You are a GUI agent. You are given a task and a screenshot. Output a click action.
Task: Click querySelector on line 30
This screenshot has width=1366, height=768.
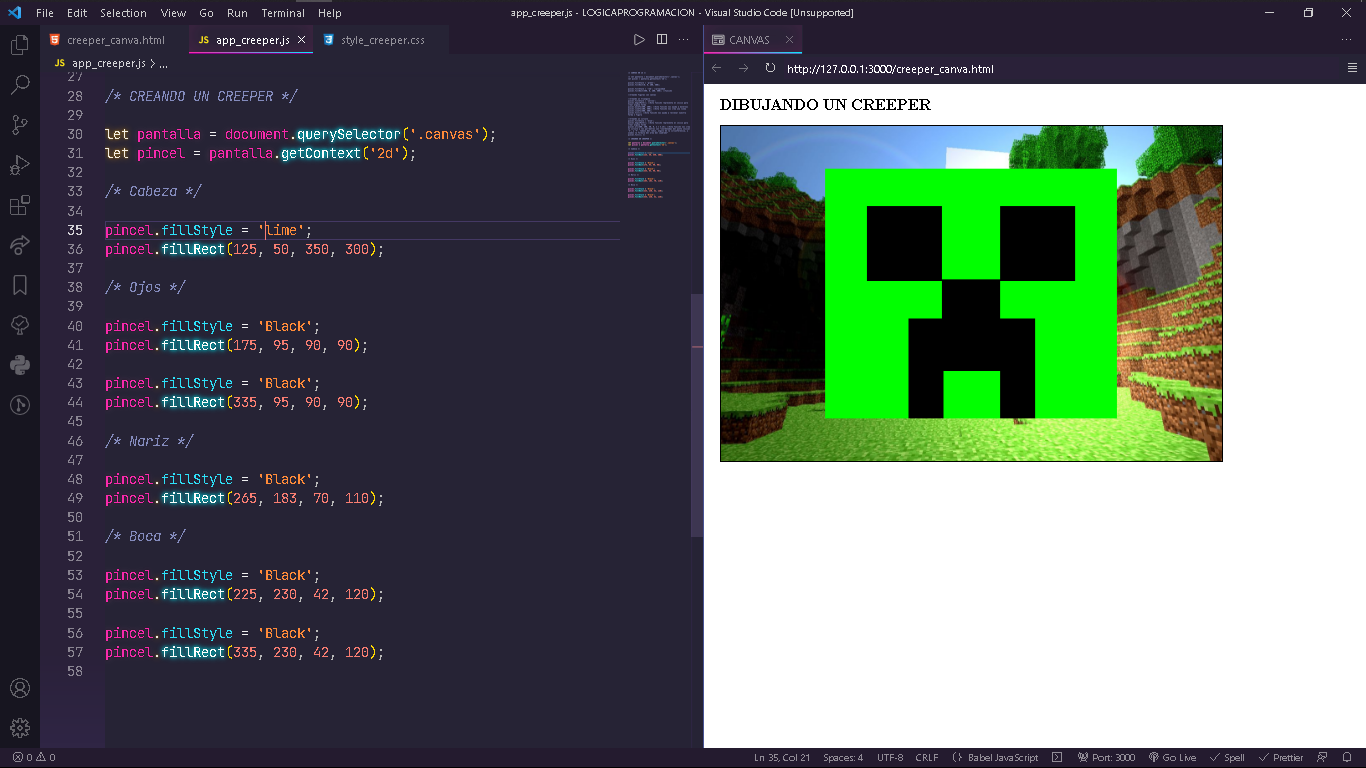tap(348, 134)
